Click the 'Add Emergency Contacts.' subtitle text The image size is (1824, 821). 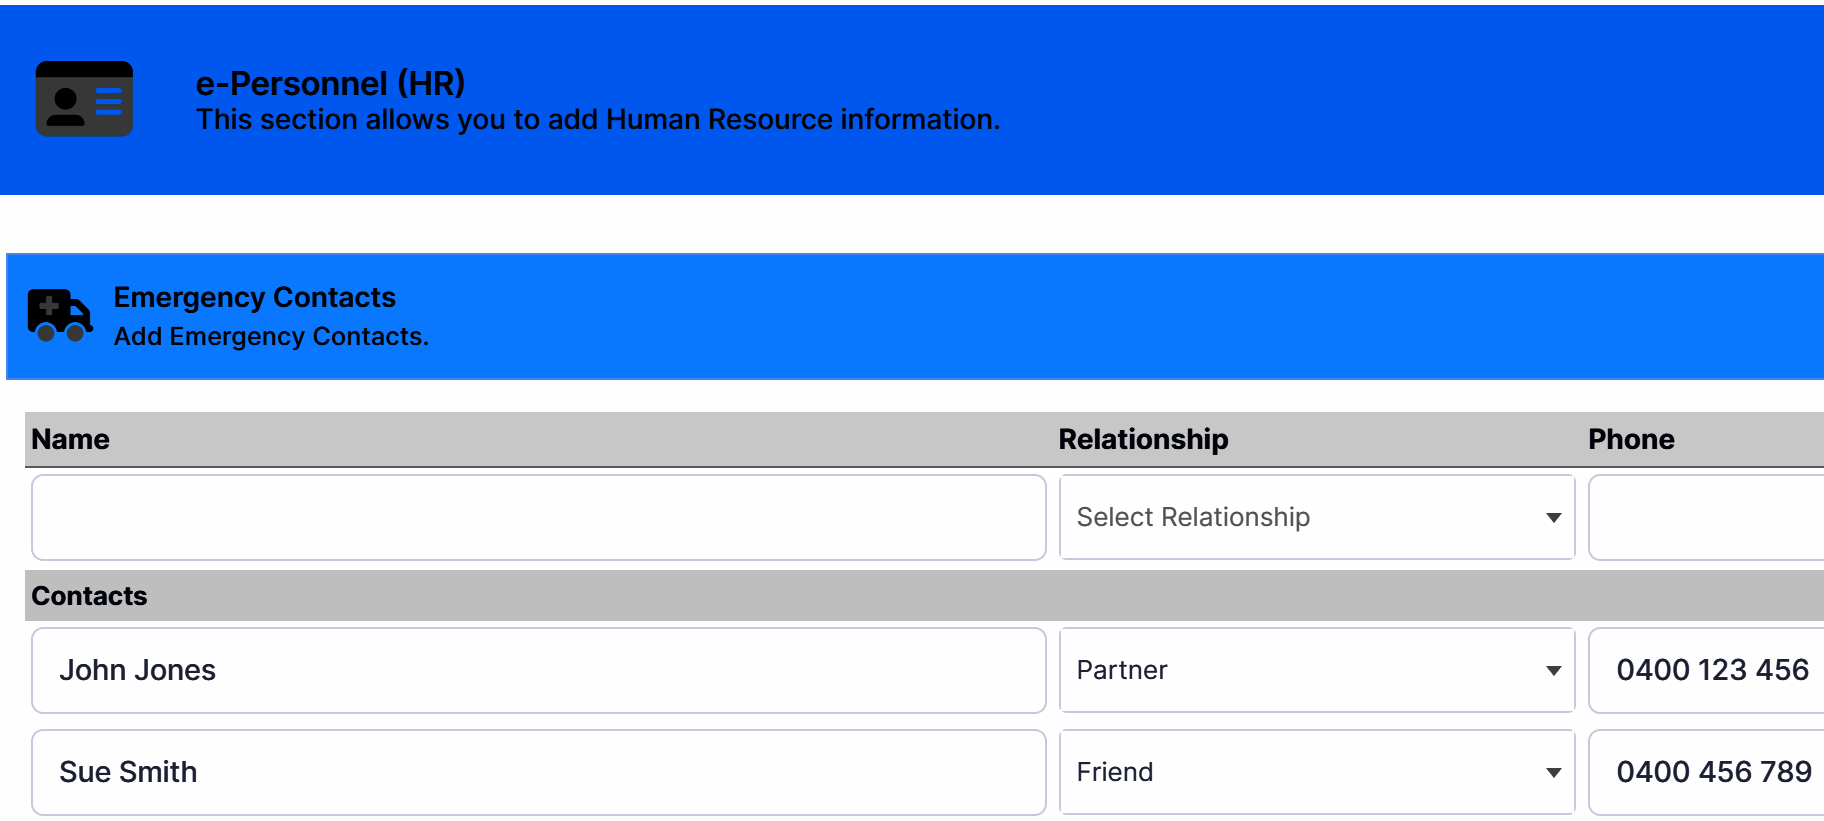pyautogui.click(x=271, y=337)
